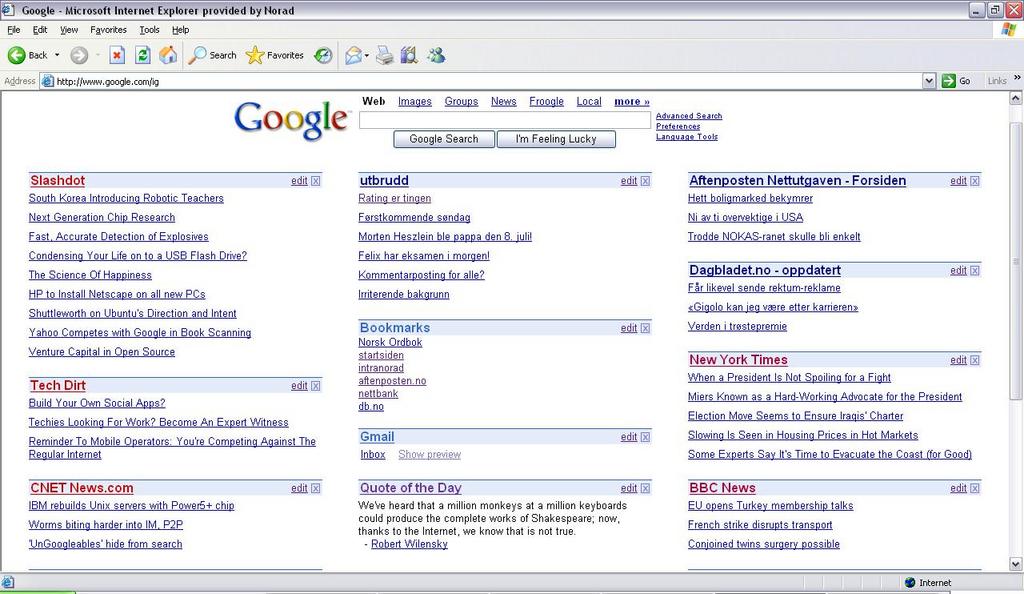This screenshot has width=1024, height=594.
Task: Open the News search tab
Action: point(504,102)
